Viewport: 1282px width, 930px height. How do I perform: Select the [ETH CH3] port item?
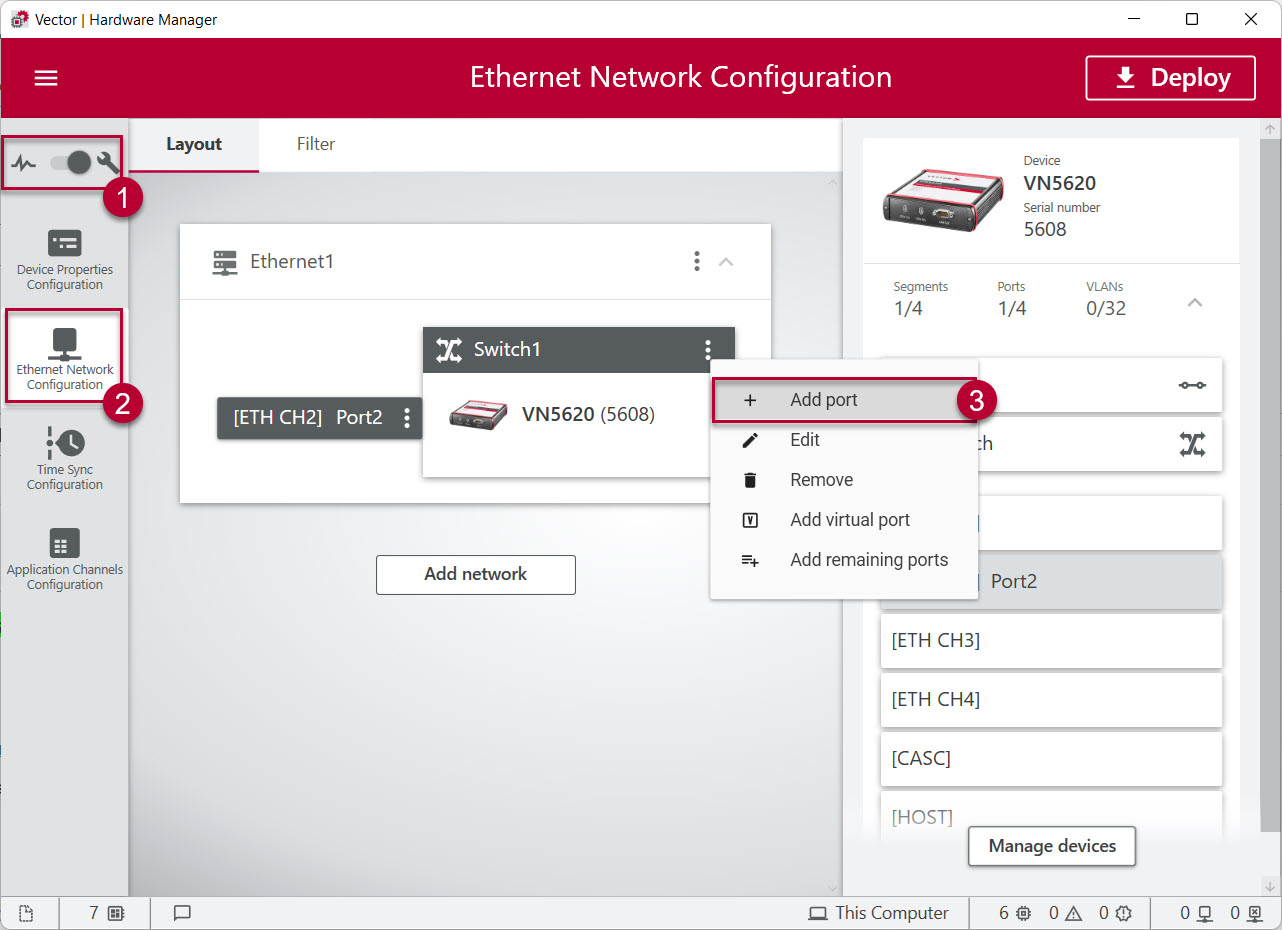tap(1051, 641)
